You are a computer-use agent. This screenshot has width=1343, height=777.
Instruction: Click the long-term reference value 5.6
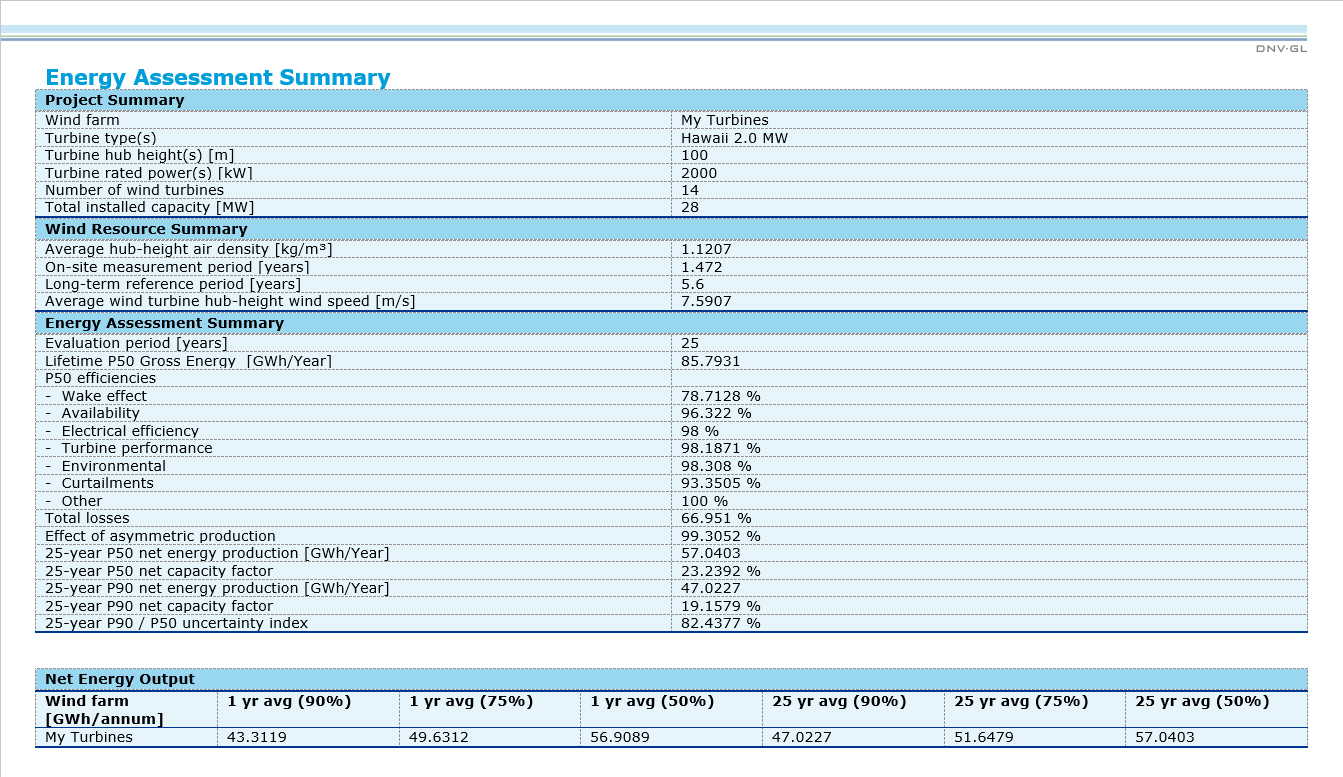692,284
